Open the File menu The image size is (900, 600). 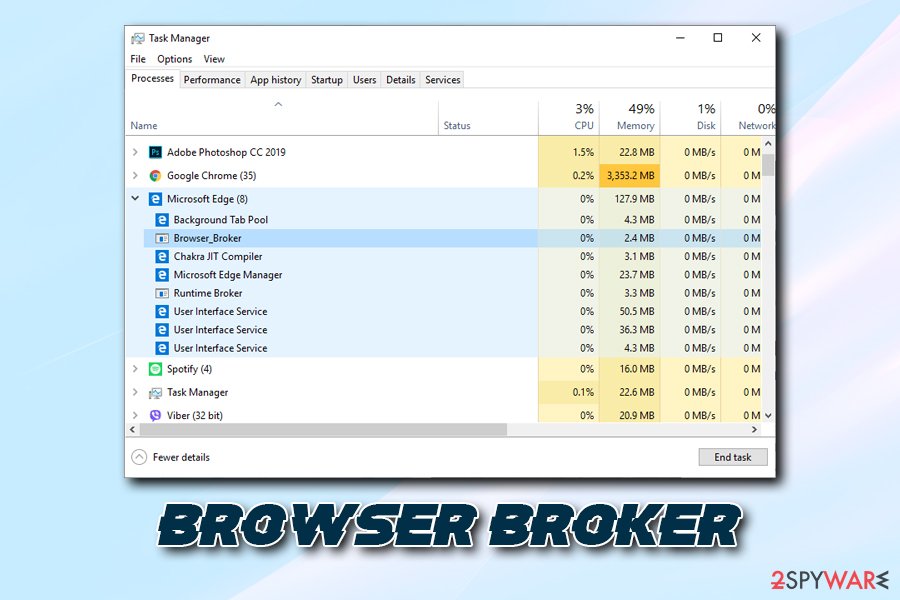[138, 59]
